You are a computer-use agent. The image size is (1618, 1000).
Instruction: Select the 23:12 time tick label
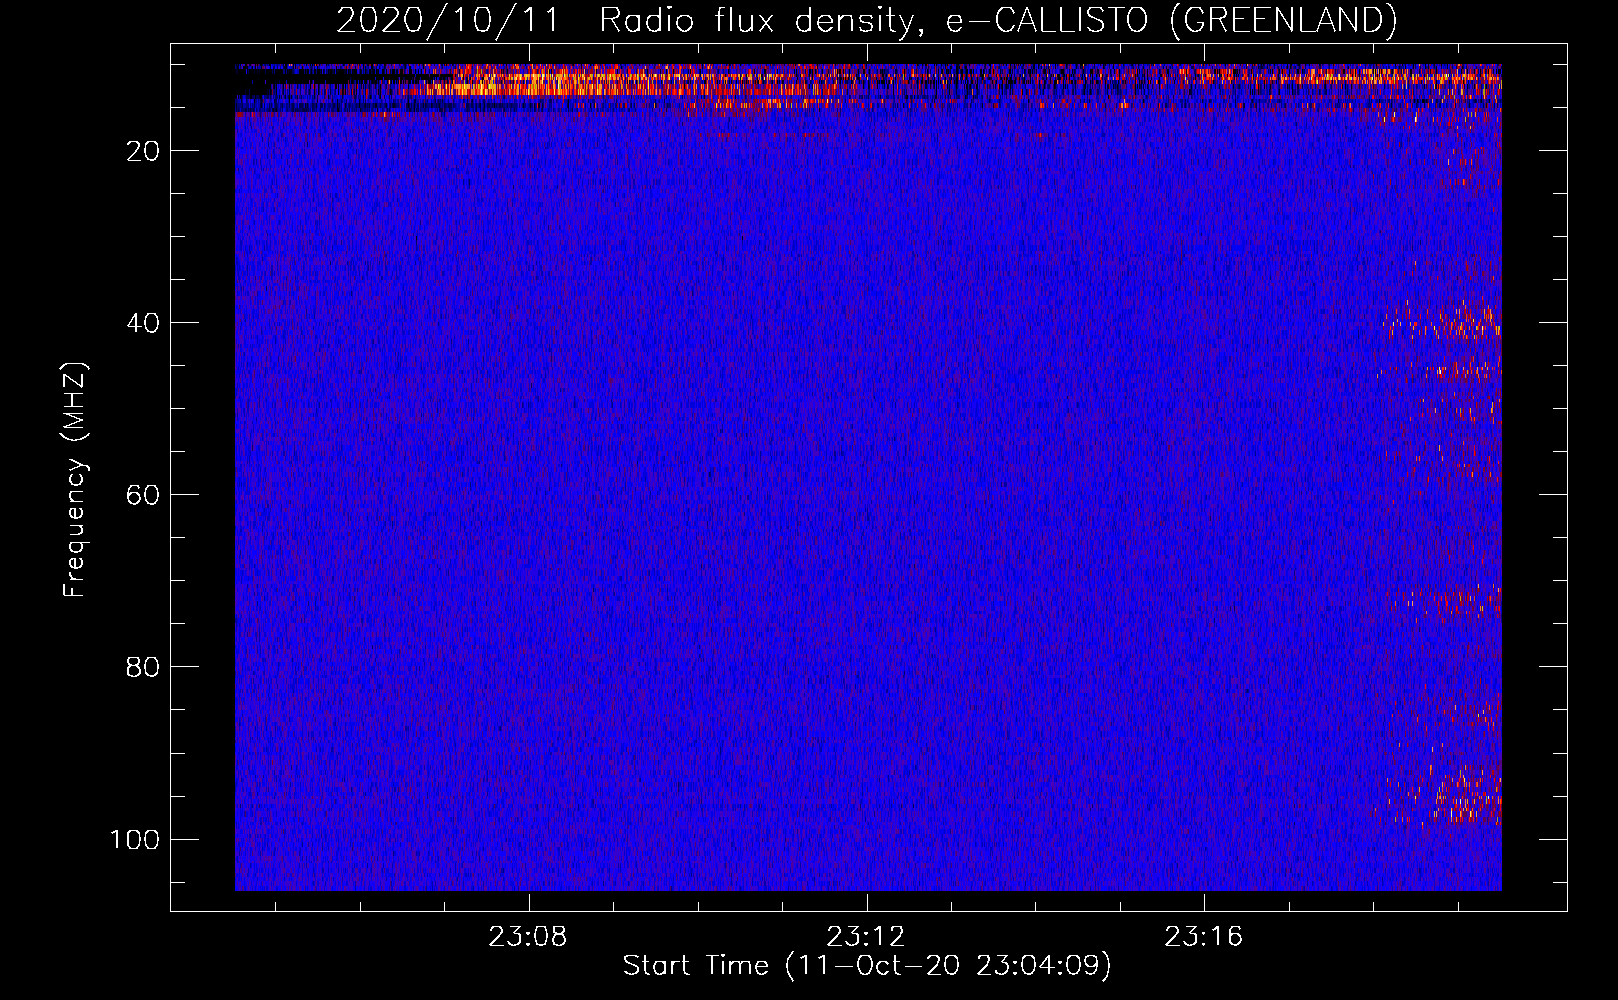[x=866, y=936]
